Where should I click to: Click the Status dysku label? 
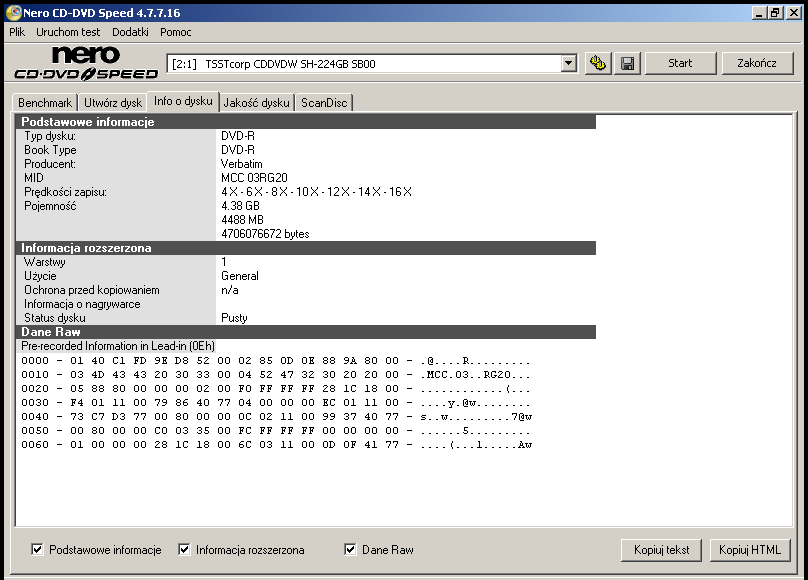click(x=55, y=318)
